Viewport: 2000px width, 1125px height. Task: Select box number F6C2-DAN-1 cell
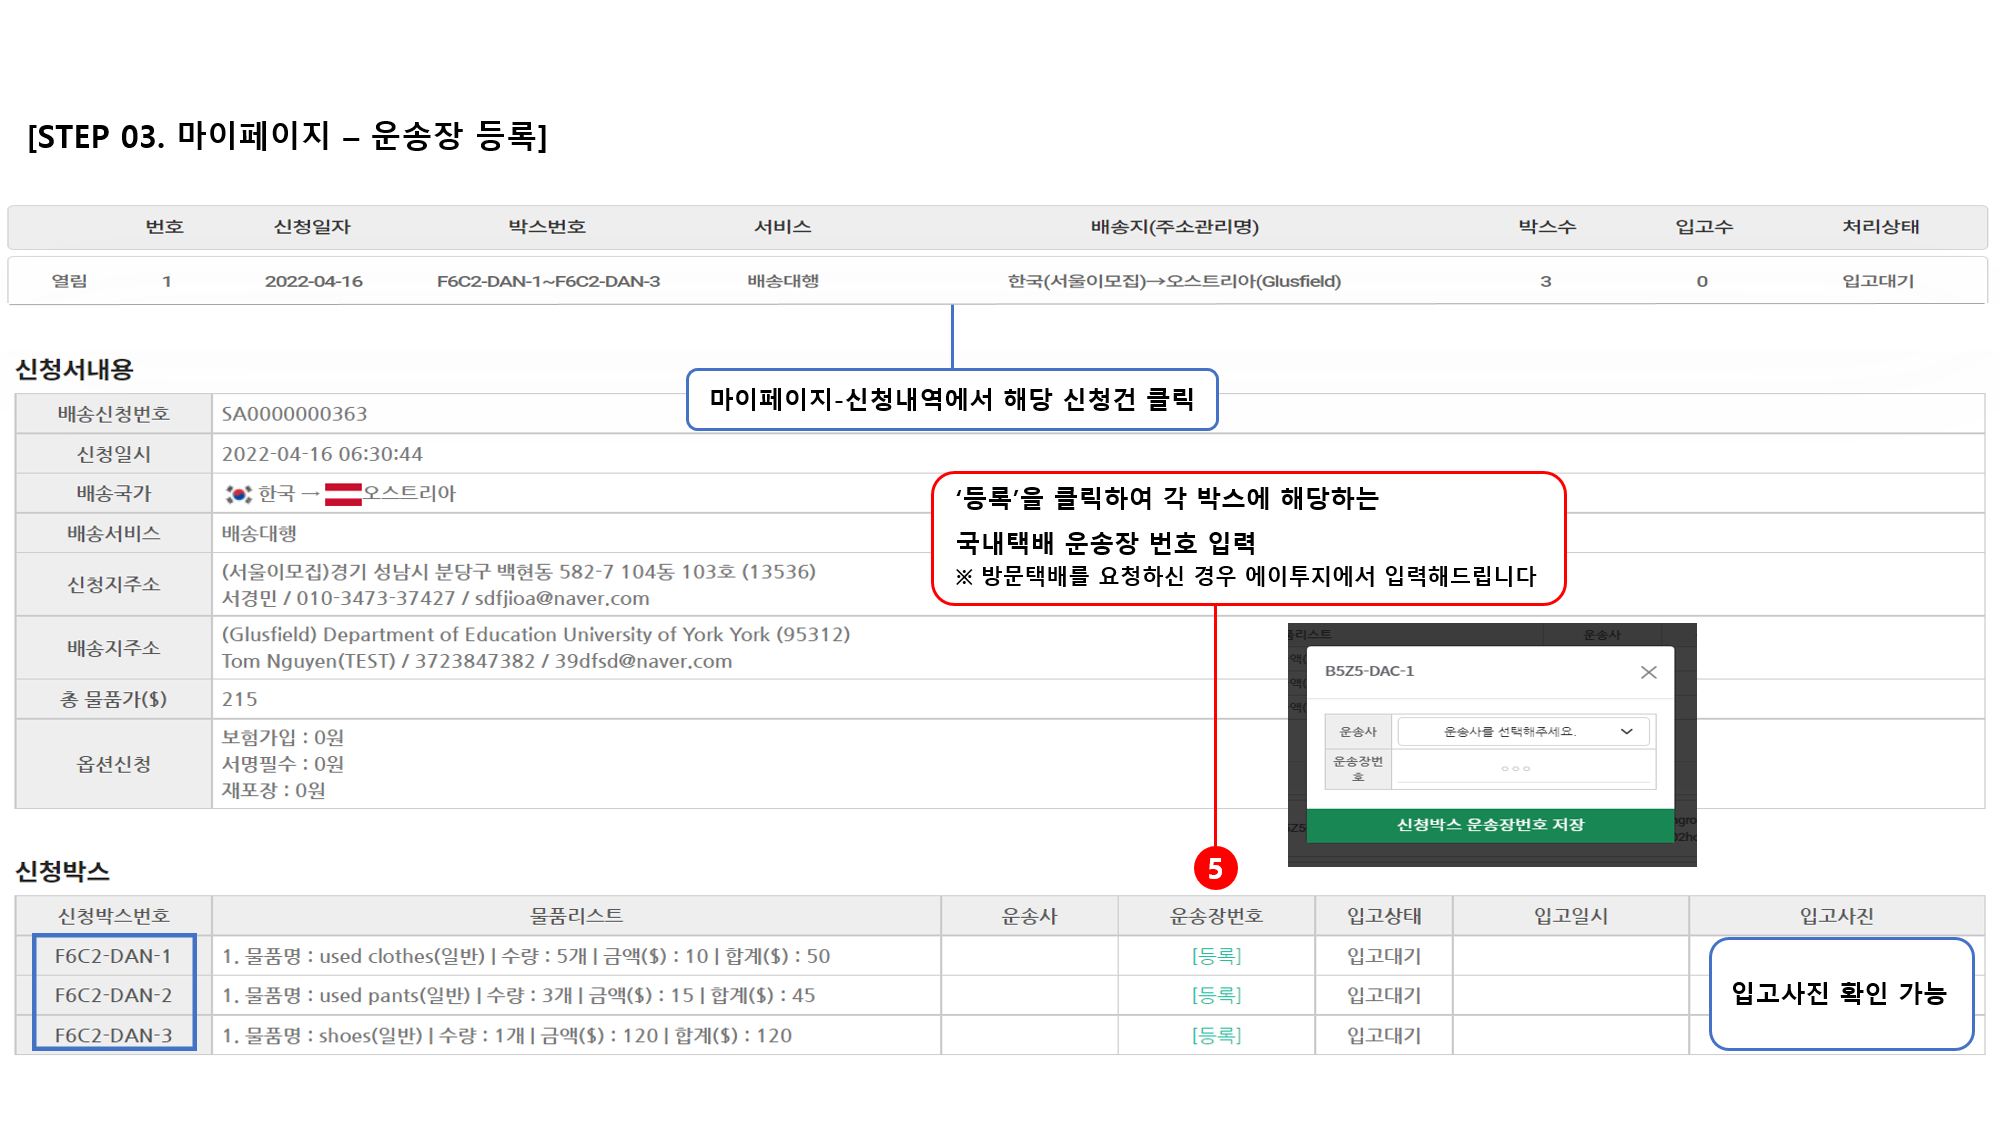[x=113, y=956]
